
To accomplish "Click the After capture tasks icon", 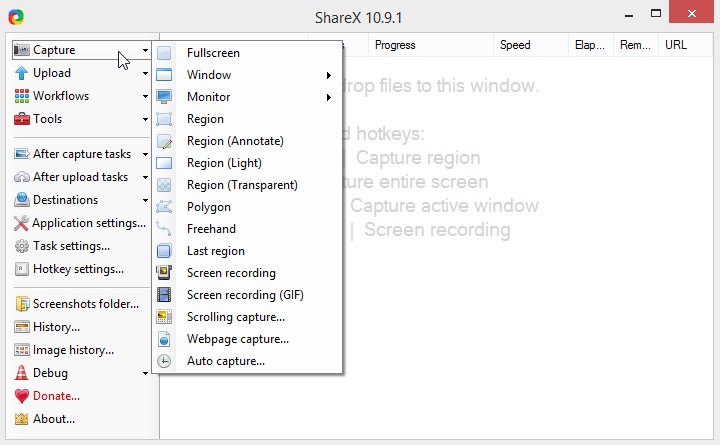I will [x=22, y=154].
